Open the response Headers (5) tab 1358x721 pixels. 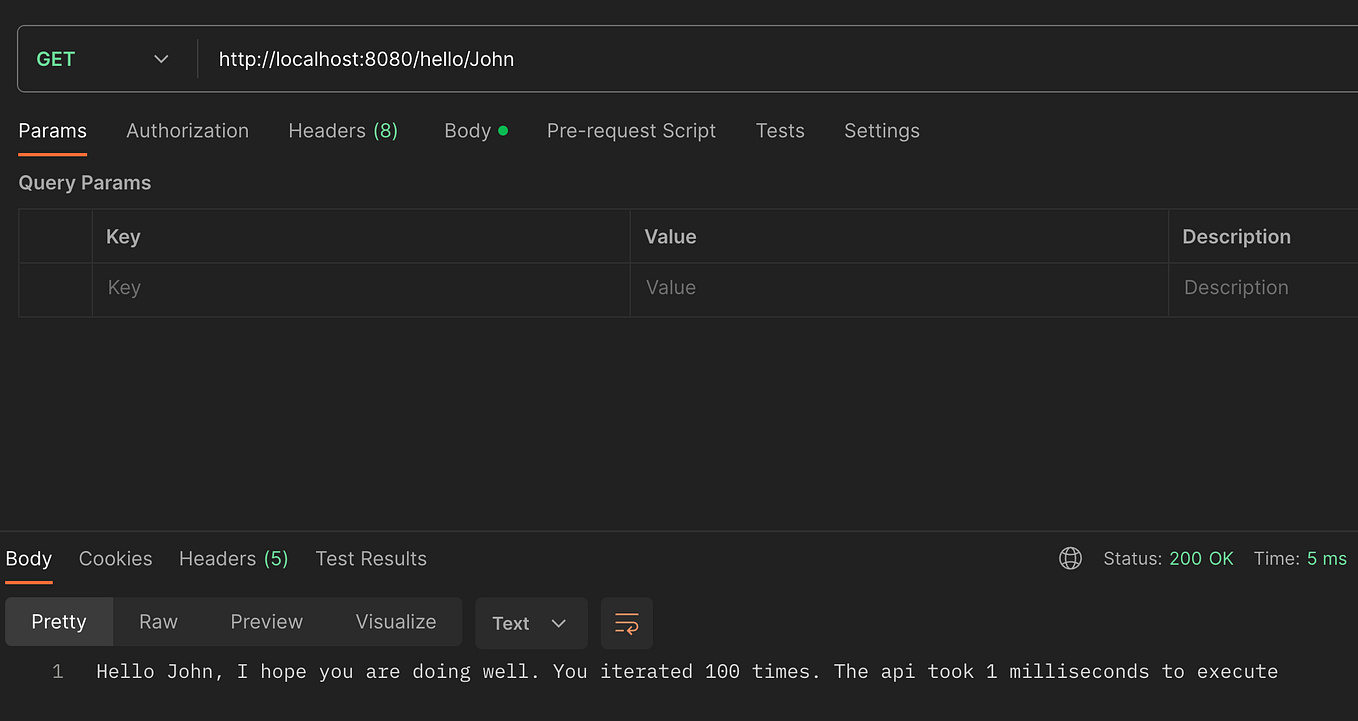(x=233, y=558)
